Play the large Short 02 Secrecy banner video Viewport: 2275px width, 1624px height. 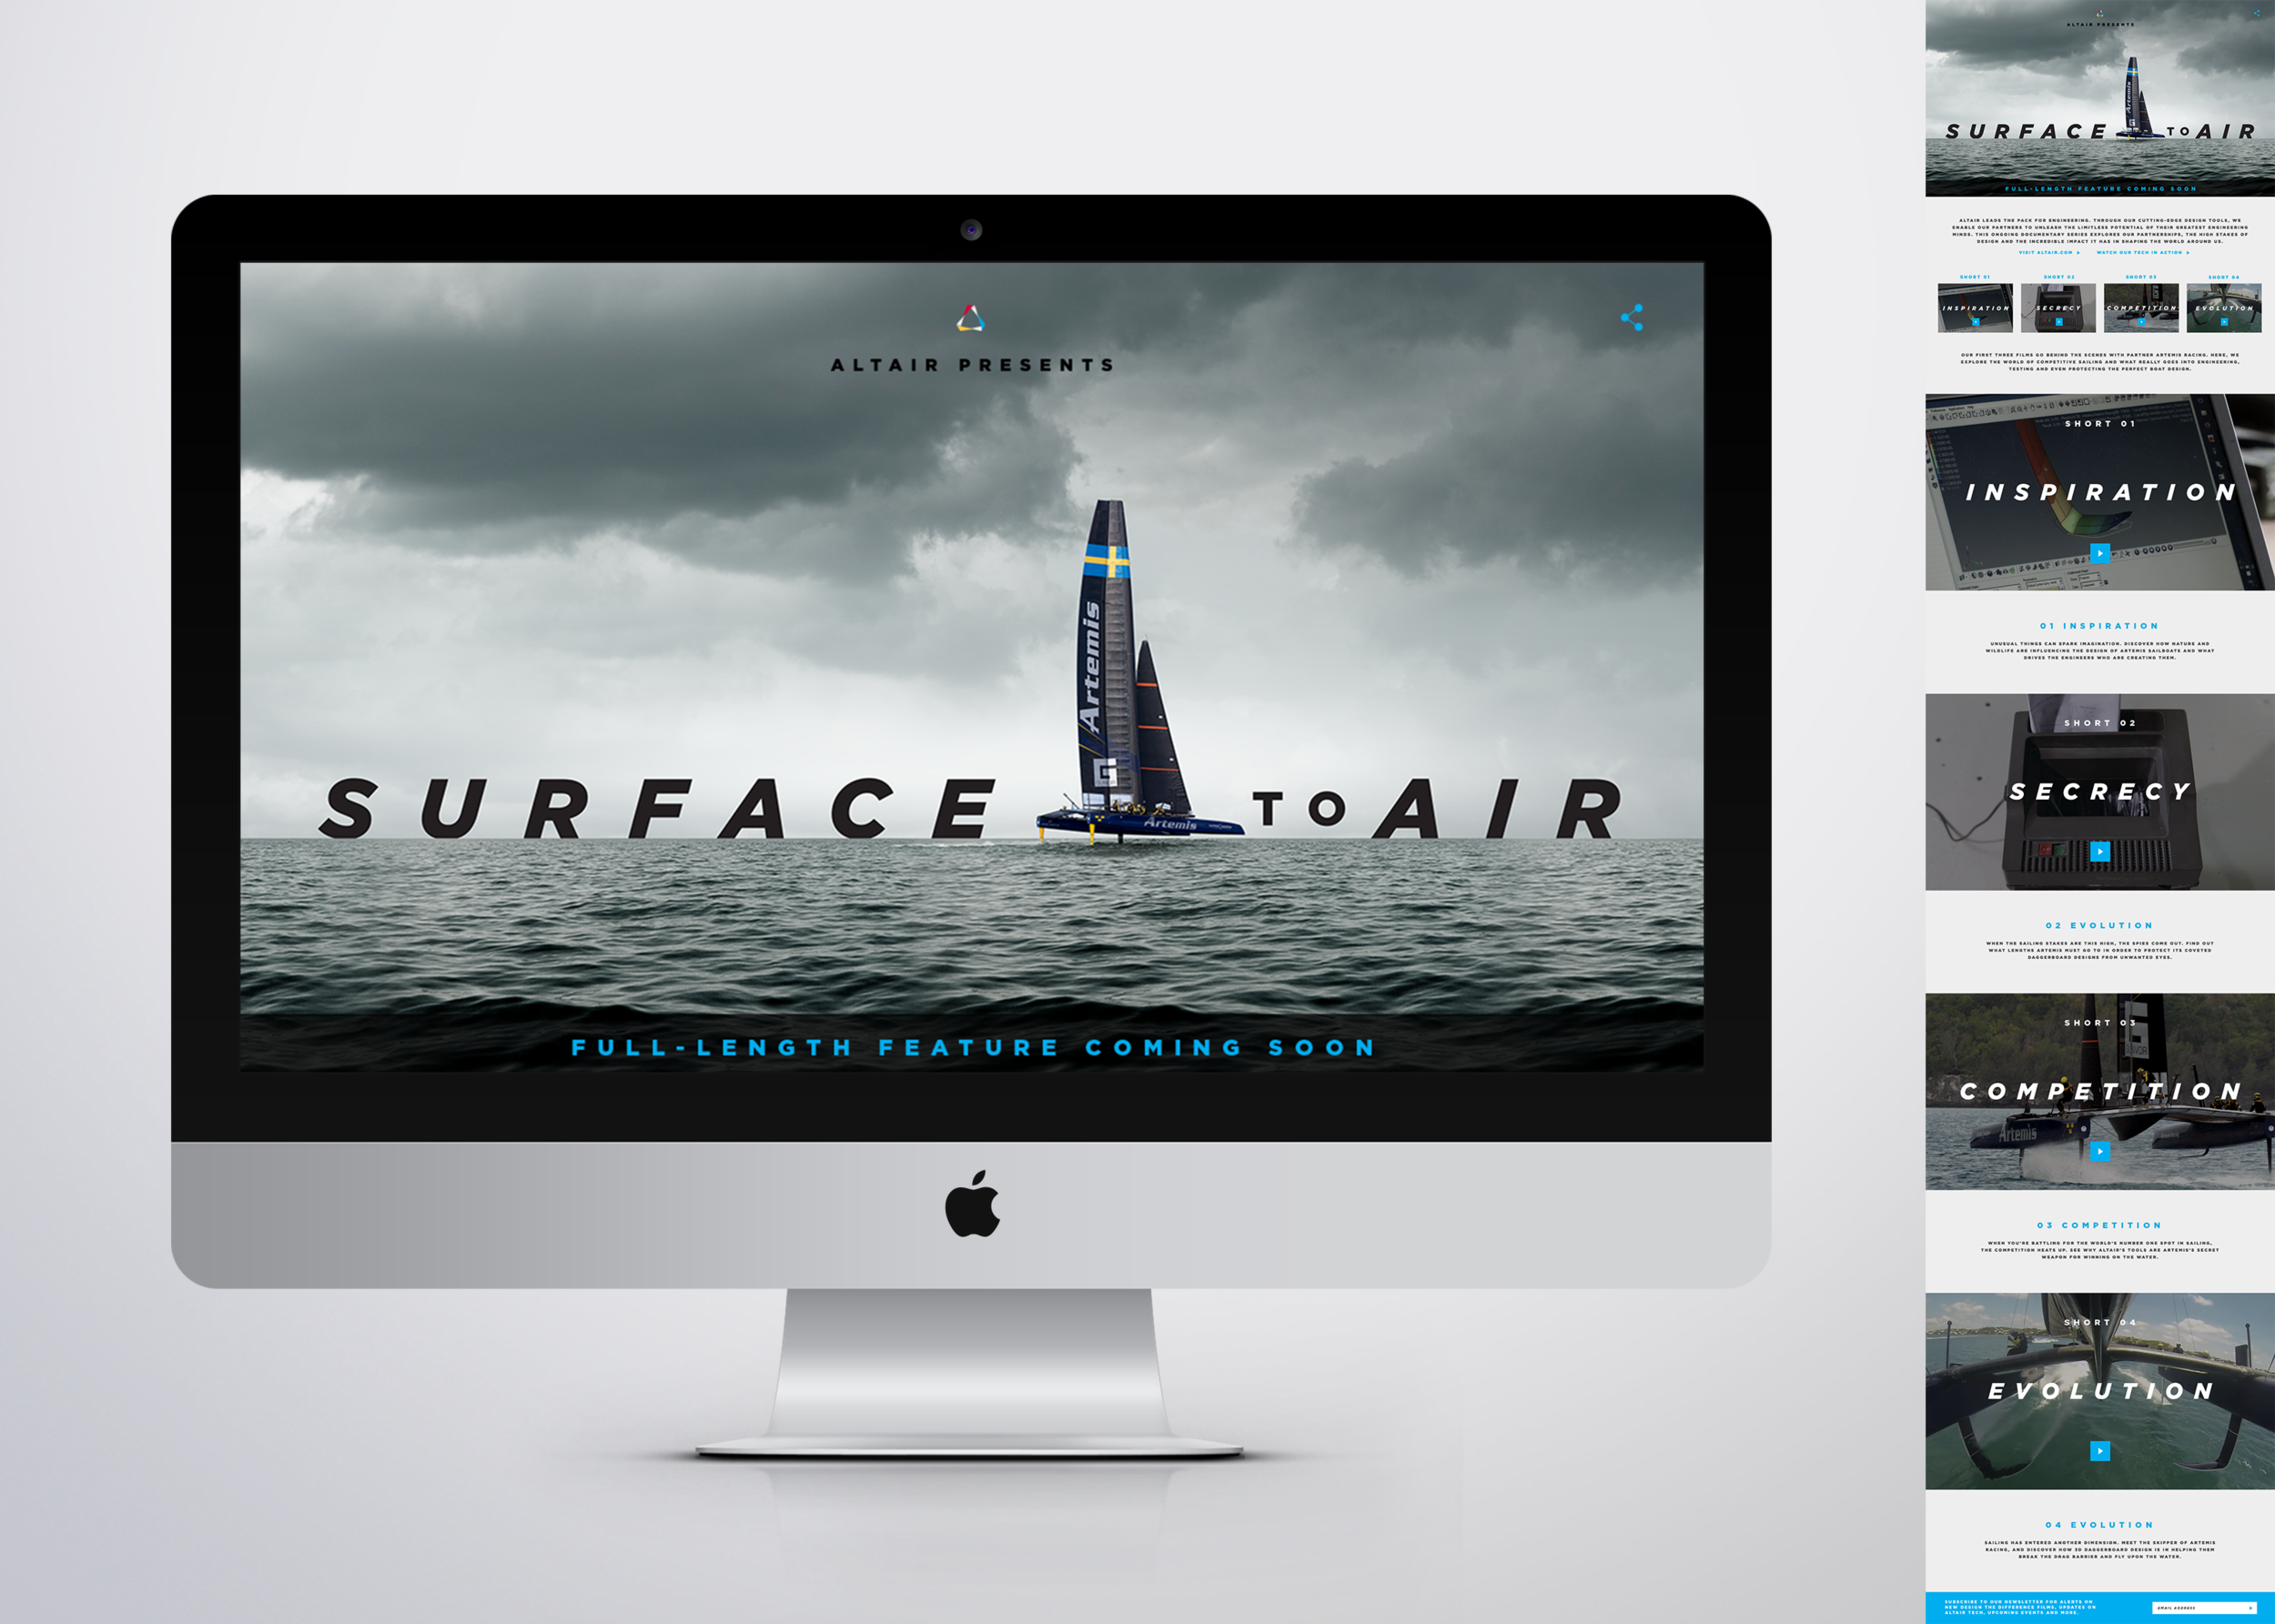[2100, 852]
